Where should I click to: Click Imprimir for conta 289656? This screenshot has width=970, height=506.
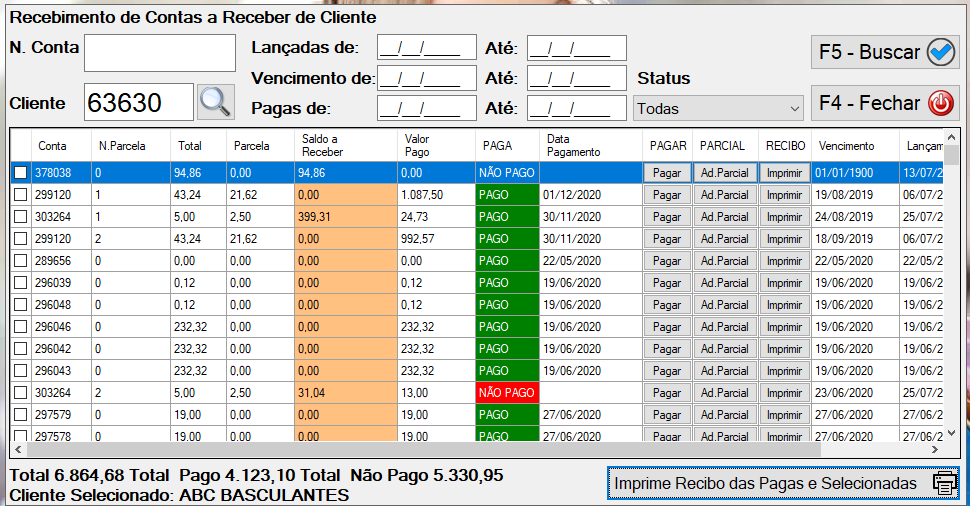coord(784,261)
